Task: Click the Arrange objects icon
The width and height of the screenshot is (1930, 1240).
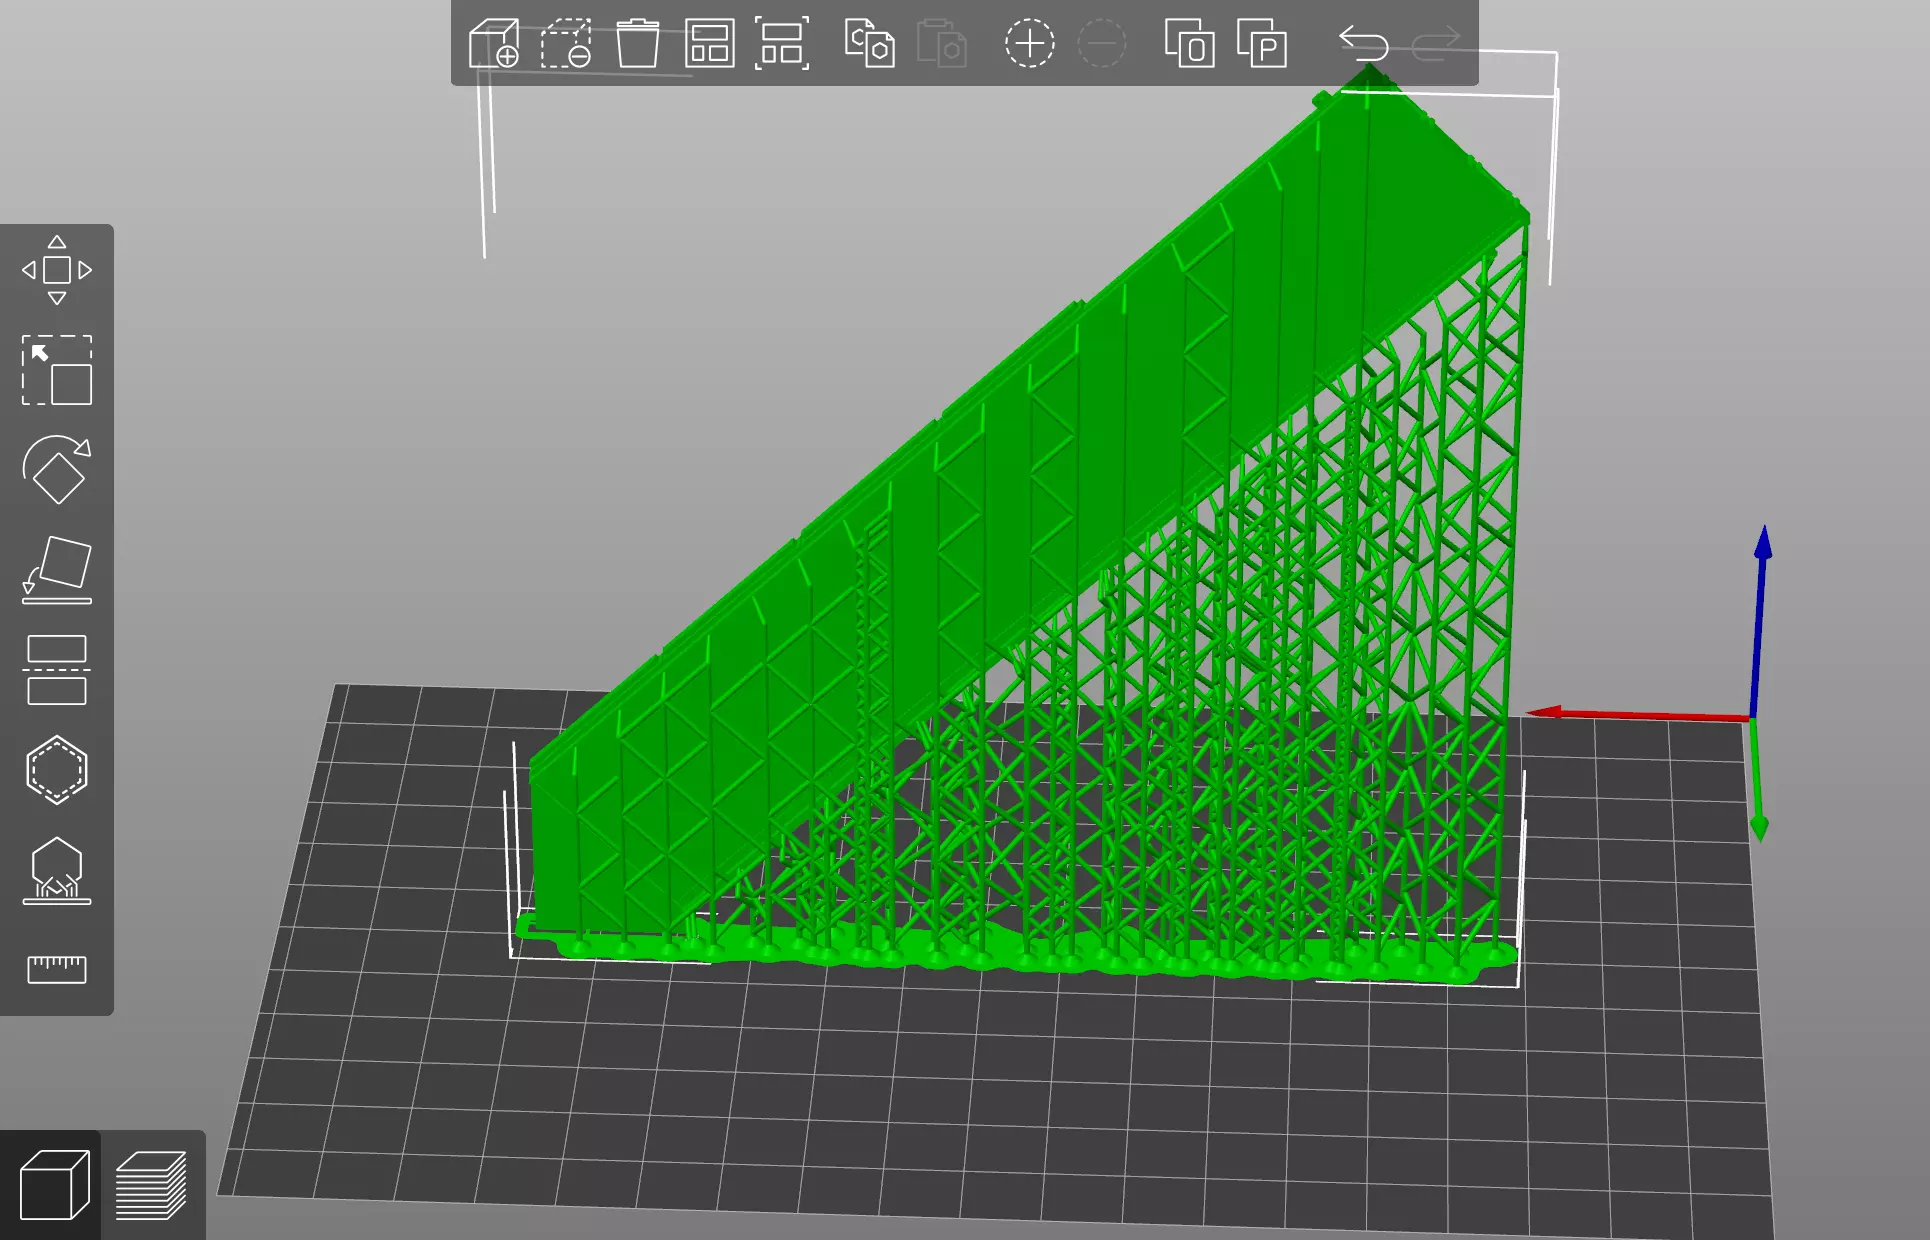Action: pyautogui.click(x=709, y=44)
